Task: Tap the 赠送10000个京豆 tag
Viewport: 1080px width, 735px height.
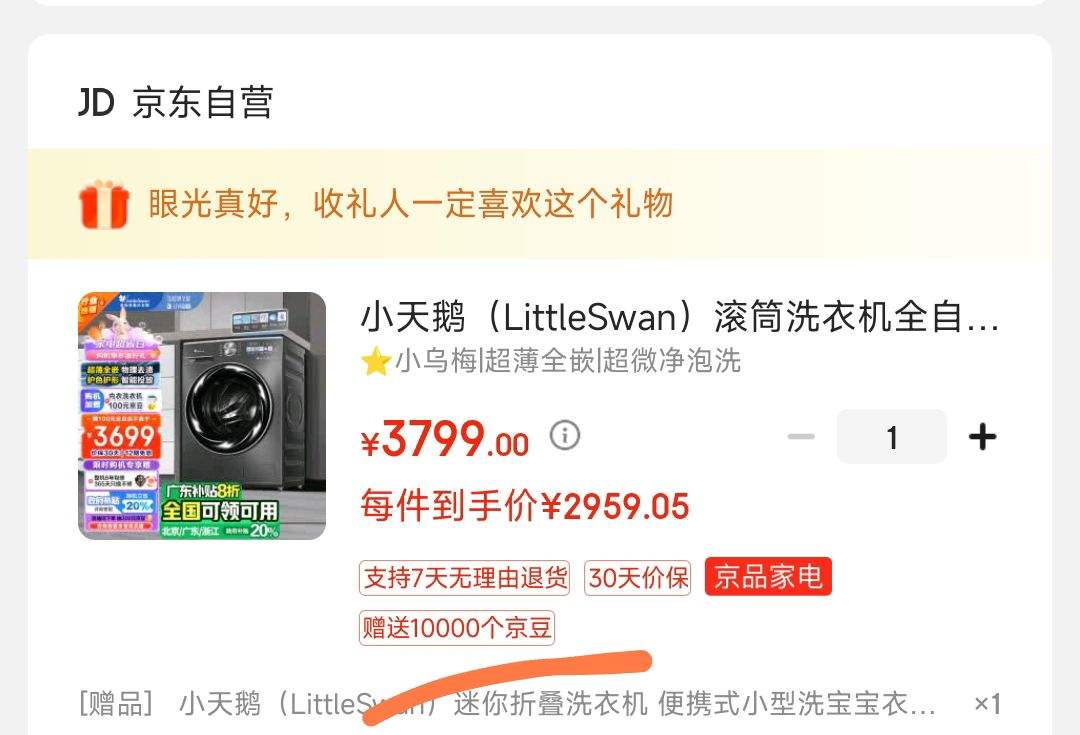Action: click(x=457, y=628)
